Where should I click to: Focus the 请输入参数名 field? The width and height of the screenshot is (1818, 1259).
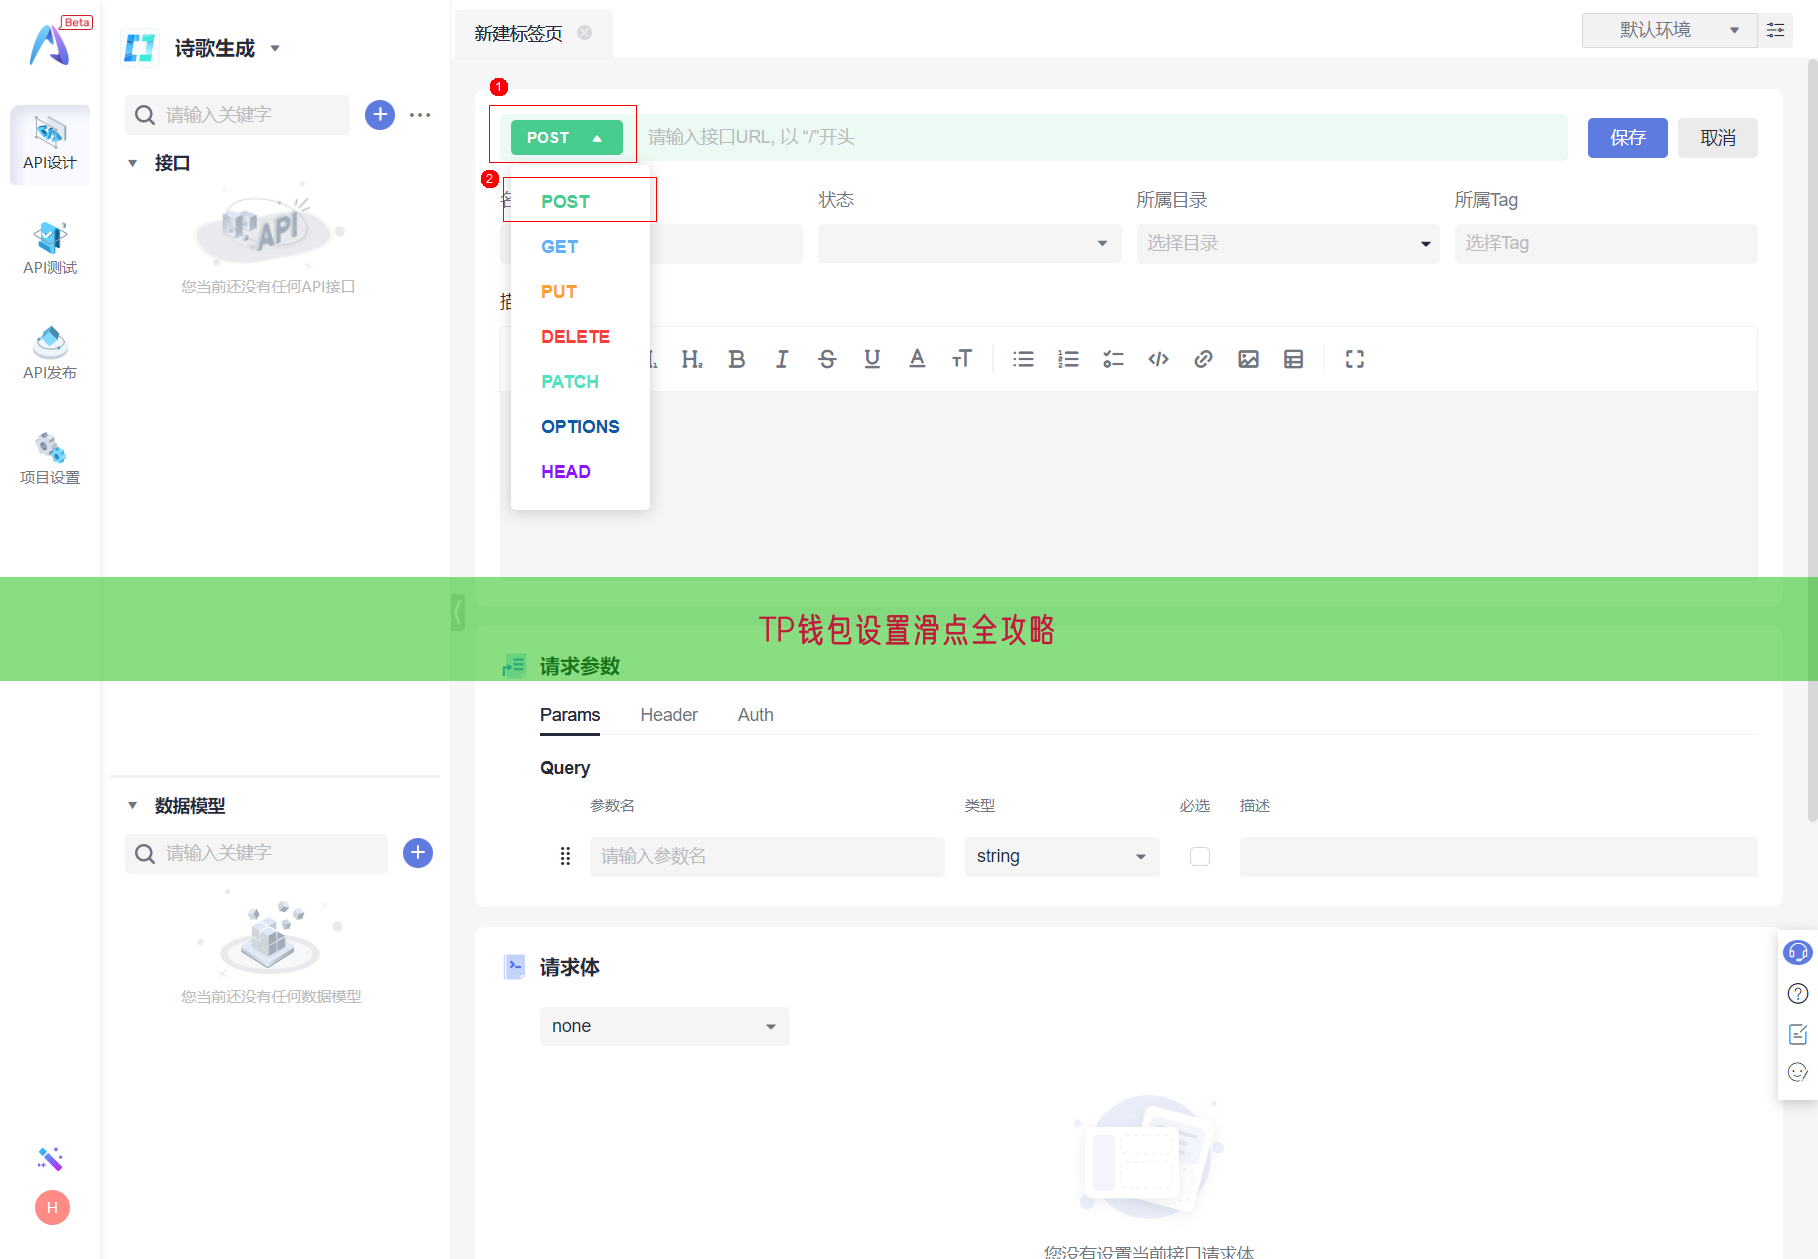point(767,857)
